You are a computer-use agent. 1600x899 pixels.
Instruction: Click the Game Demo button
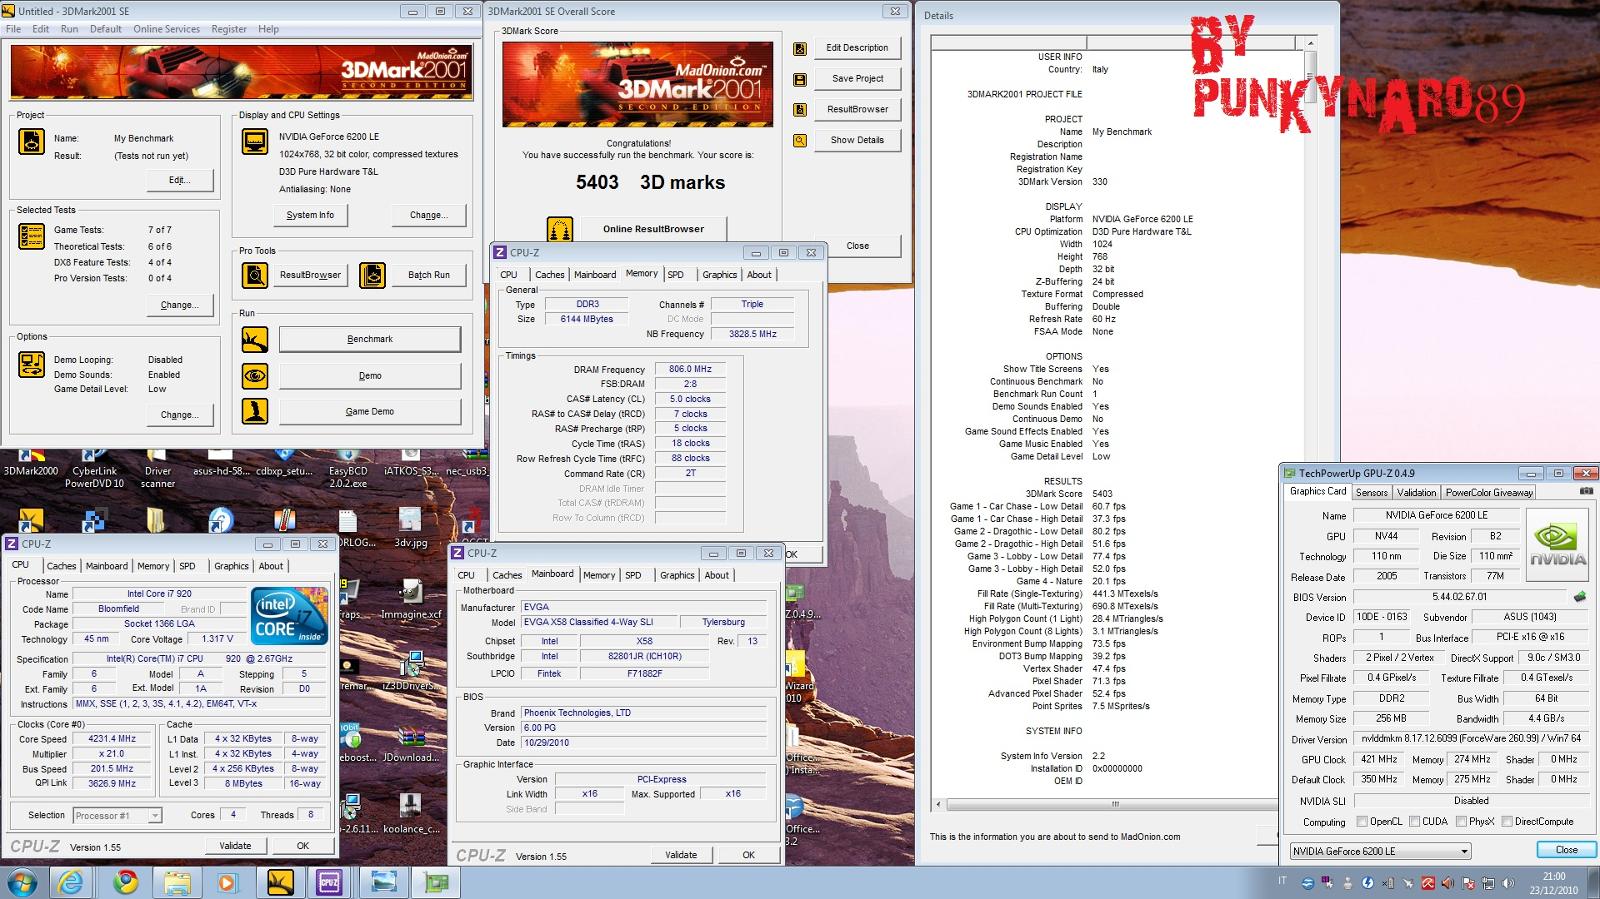[370, 411]
